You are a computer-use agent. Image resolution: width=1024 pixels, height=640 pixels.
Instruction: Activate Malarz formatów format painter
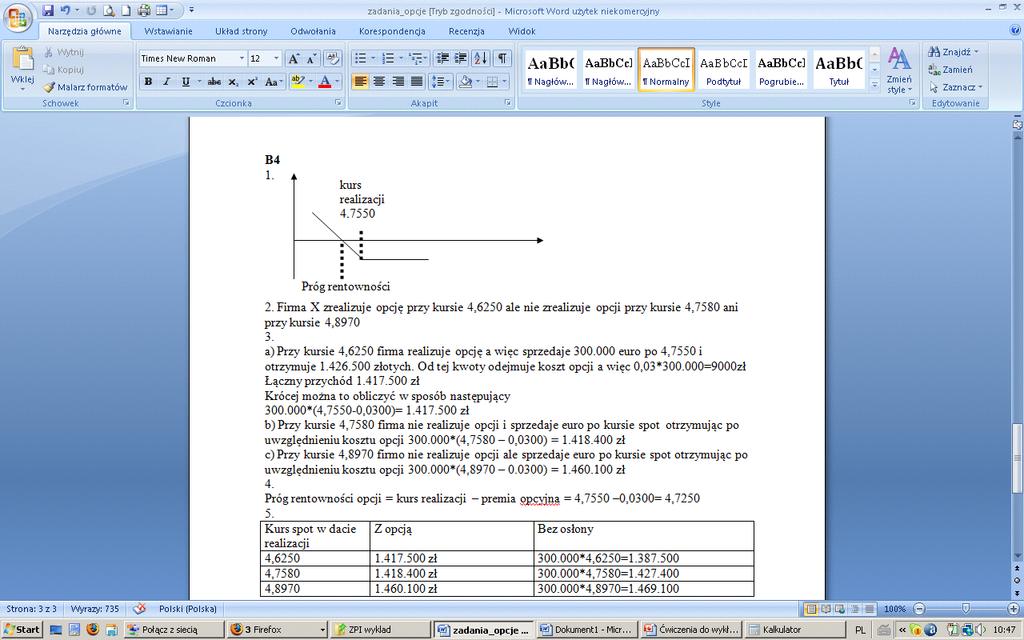(86, 87)
